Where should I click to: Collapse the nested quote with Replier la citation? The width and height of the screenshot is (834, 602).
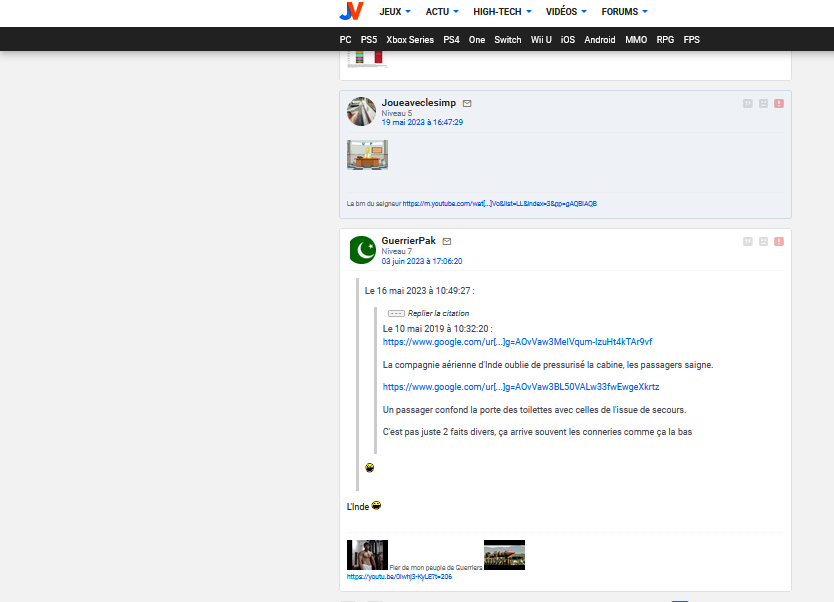point(429,313)
